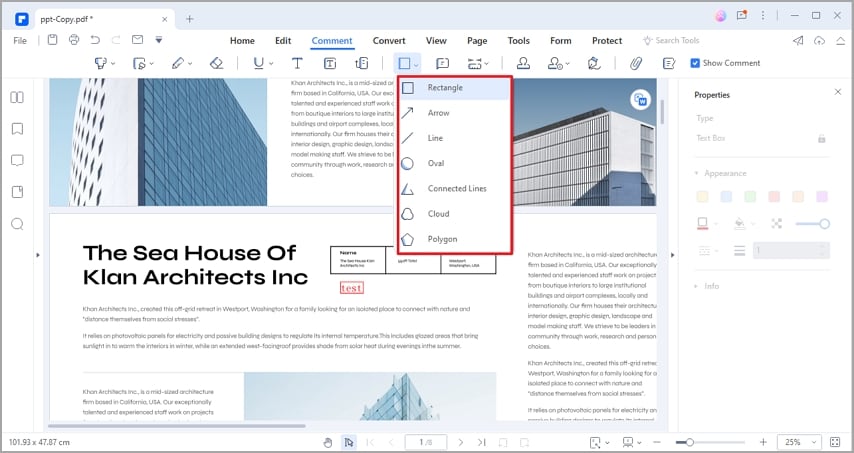This screenshot has width=854, height=453.
Task: Go to the View tab
Action: [436, 40]
